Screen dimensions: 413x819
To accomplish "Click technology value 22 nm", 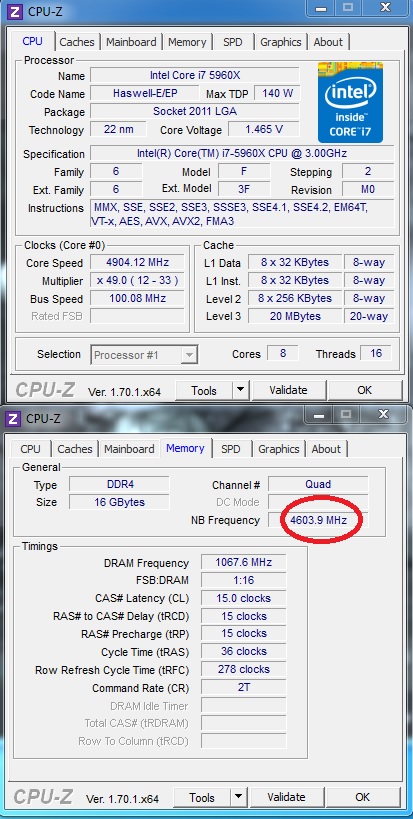I will tap(118, 129).
